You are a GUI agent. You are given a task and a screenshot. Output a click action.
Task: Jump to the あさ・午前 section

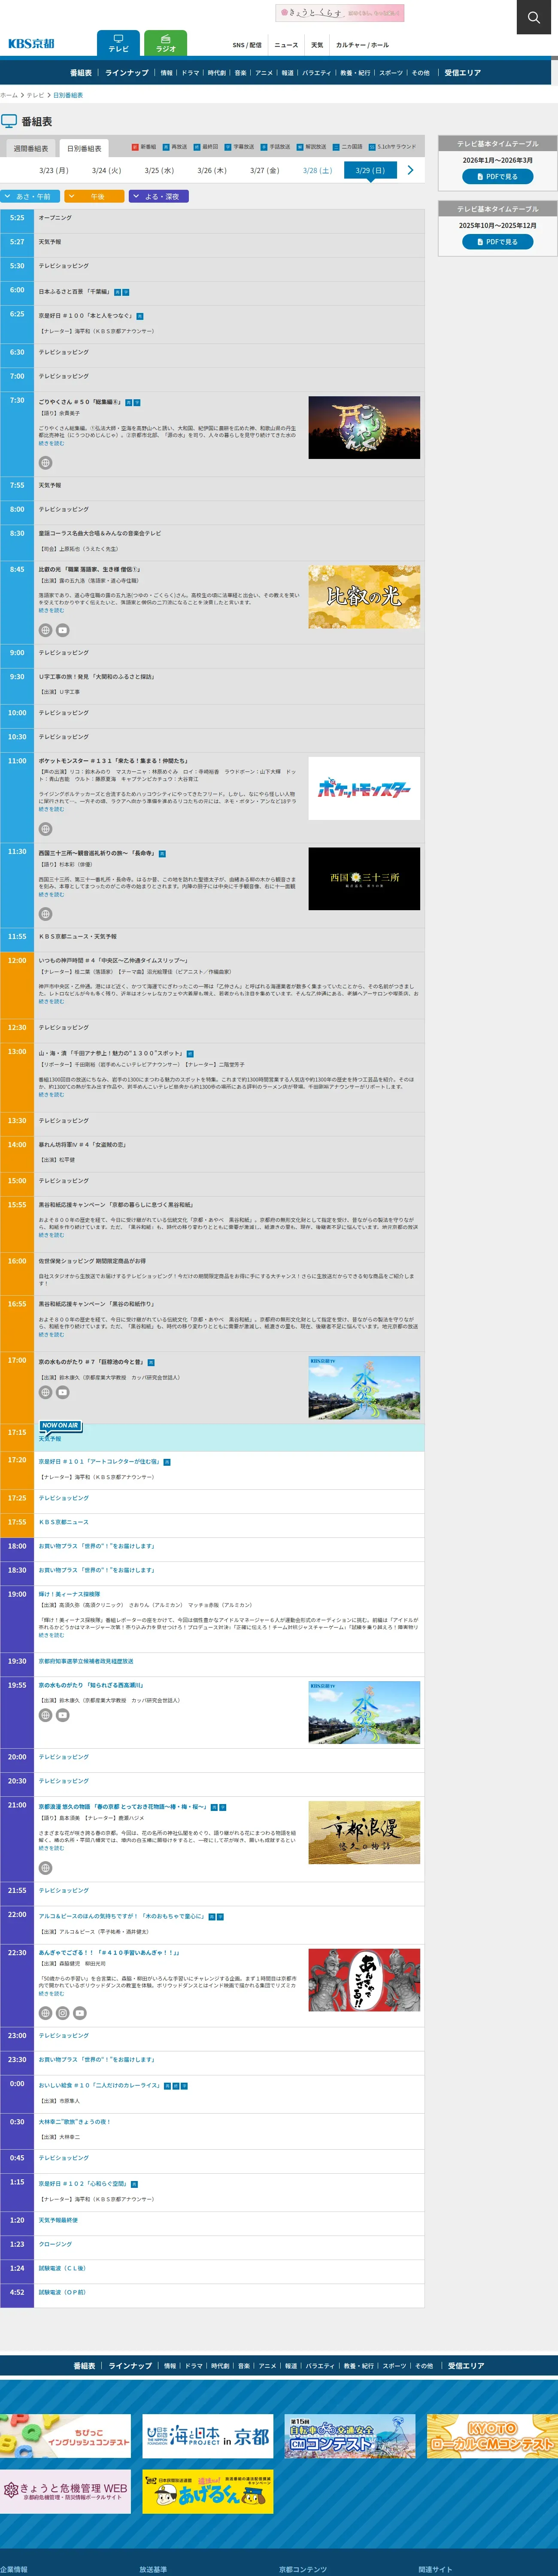(30, 196)
